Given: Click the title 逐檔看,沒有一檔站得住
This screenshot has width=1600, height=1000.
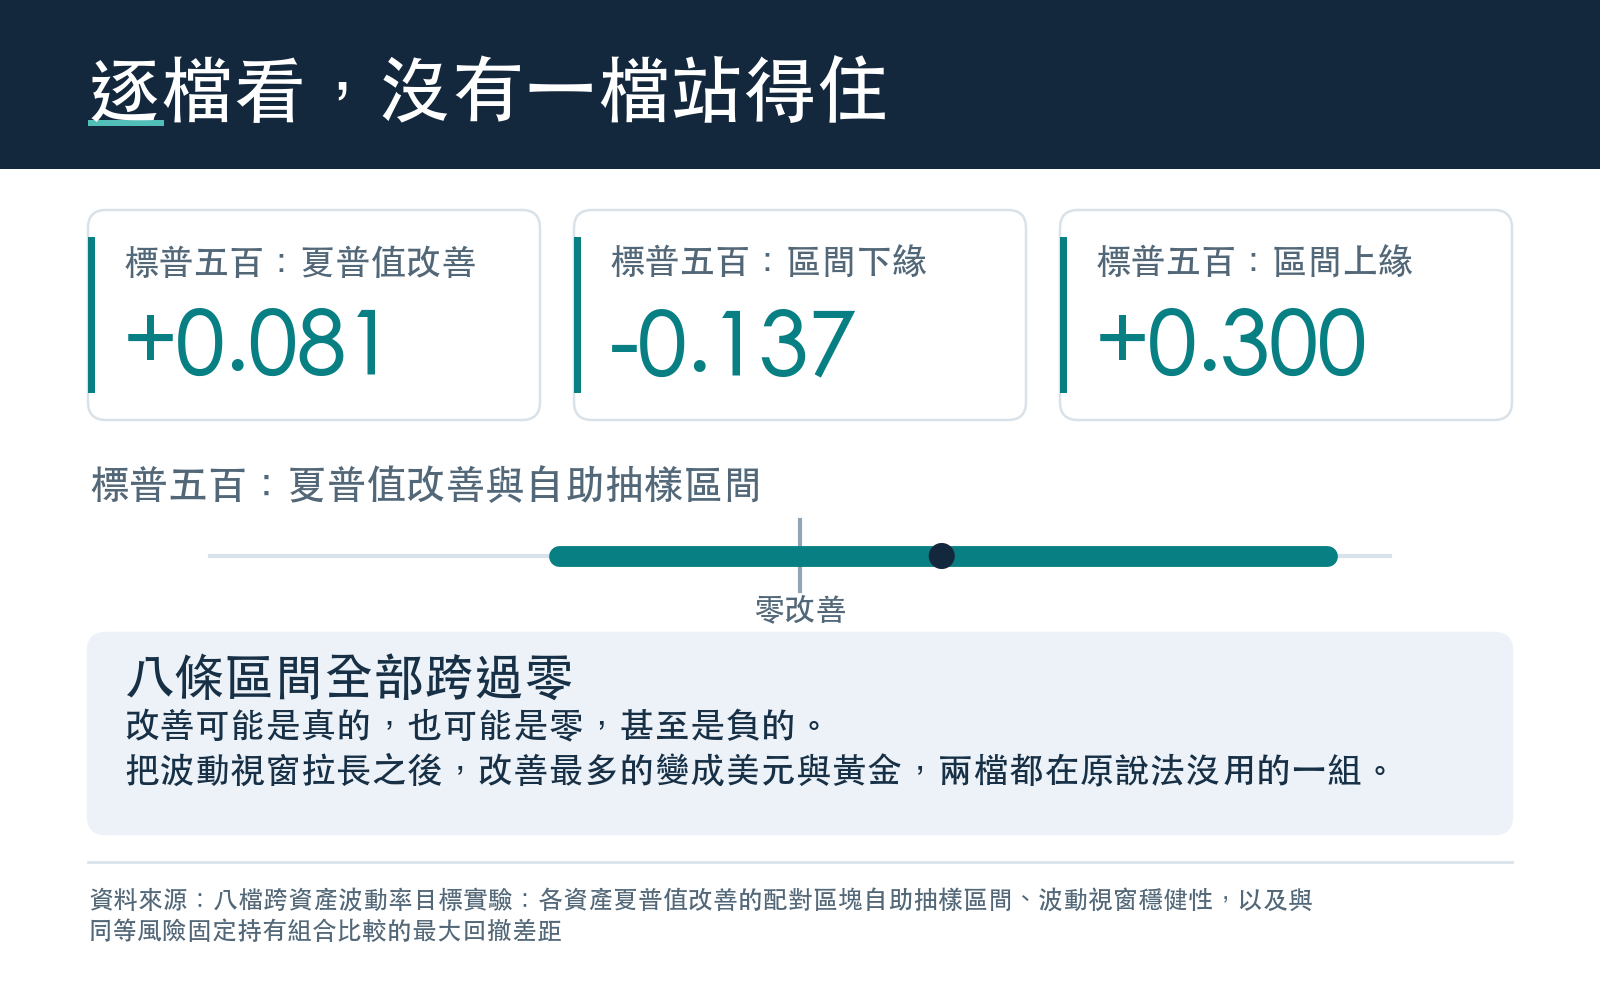Looking at the screenshot, I should pos(488,91).
